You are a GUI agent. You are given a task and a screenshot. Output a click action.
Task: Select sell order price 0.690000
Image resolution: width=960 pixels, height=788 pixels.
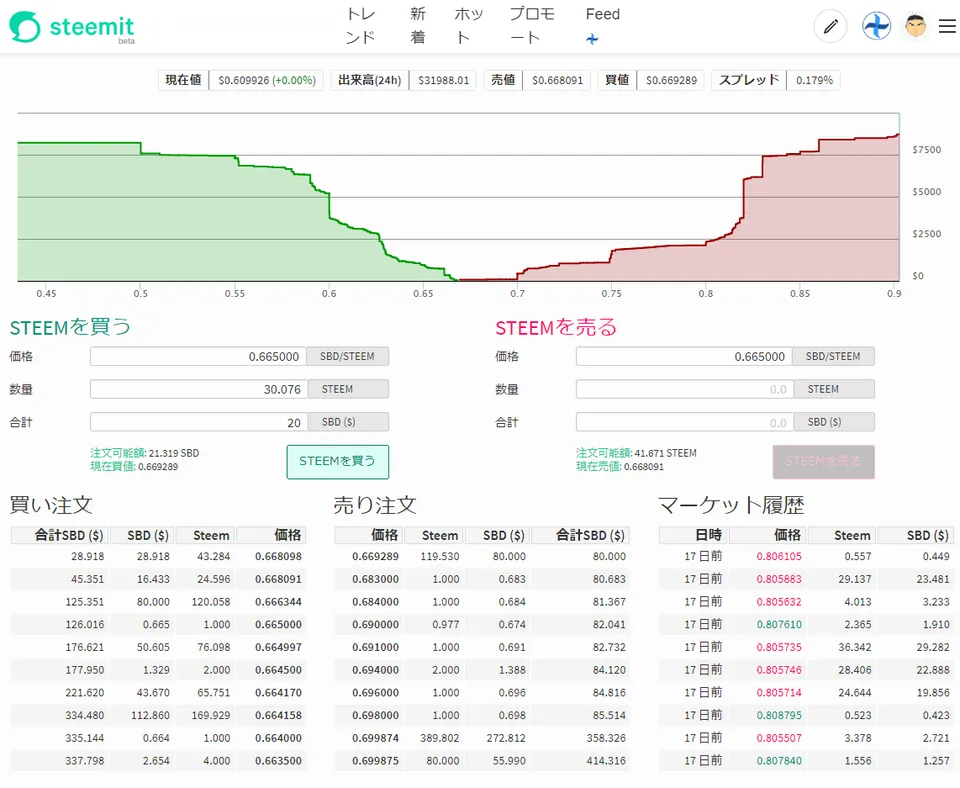[x=375, y=625]
